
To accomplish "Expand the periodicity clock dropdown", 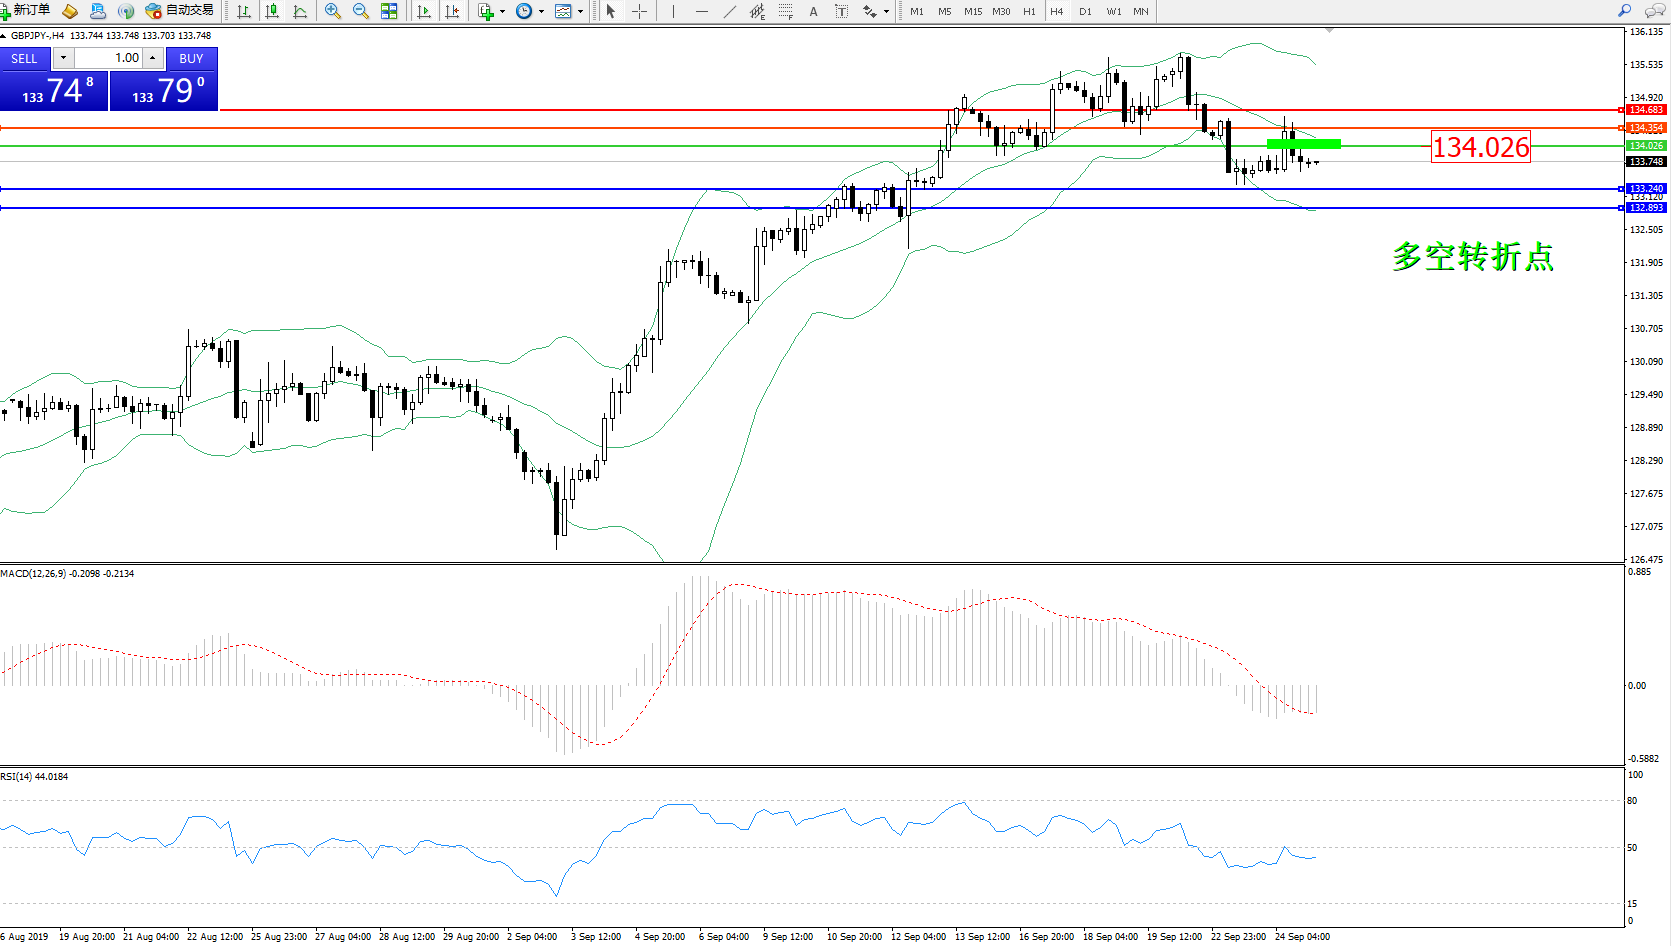I will [541, 12].
